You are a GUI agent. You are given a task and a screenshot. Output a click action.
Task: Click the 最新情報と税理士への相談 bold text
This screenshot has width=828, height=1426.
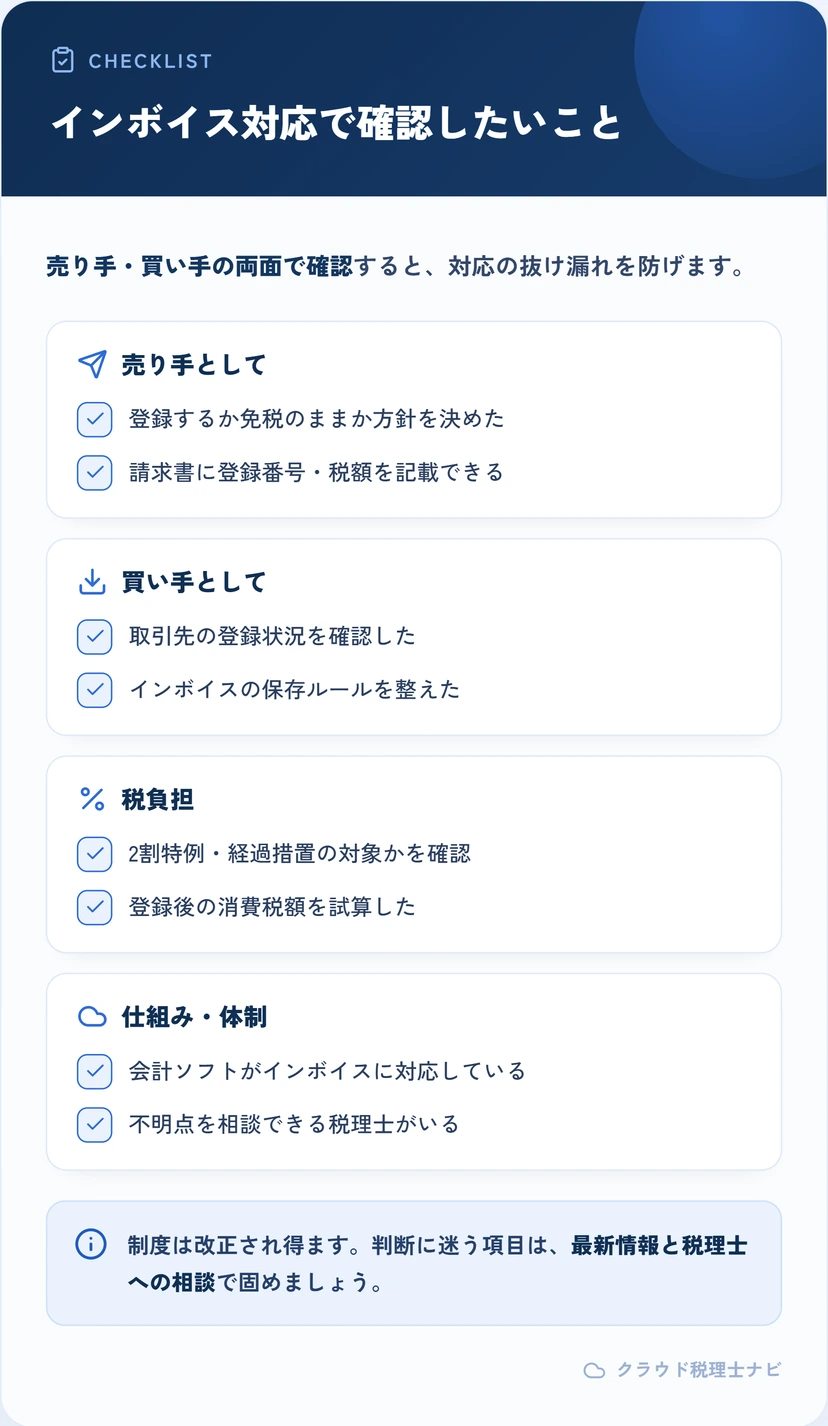[x=437, y=1264]
